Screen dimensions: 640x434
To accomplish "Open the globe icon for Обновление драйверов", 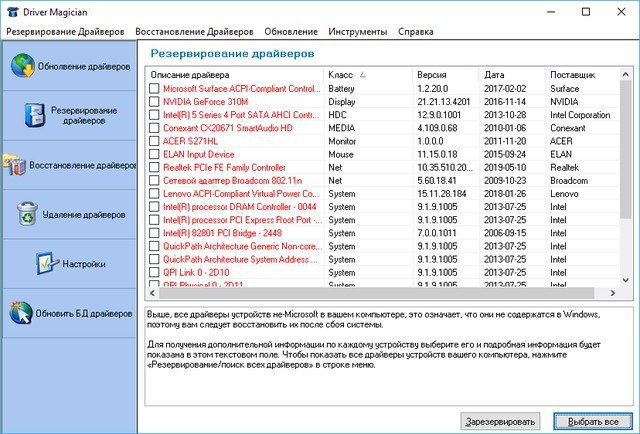I will 23,66.
